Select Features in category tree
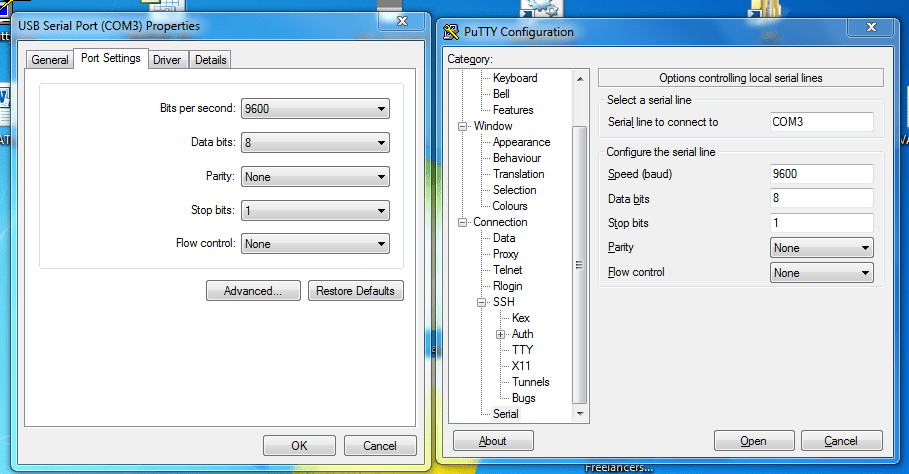The width and height of the screenshot is (909, 474). 513,110
